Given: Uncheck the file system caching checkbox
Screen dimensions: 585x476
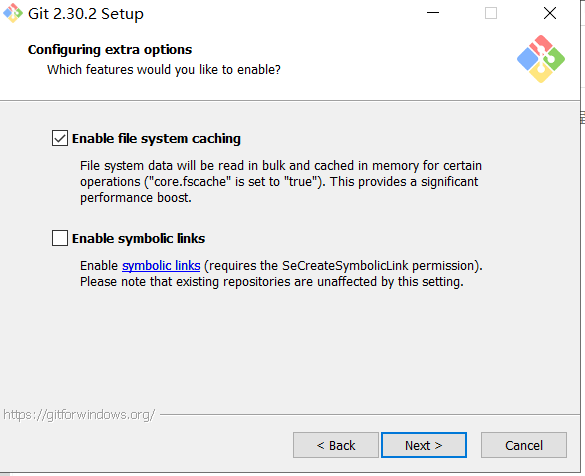Looking at the screenshot, I should (60, 138).
